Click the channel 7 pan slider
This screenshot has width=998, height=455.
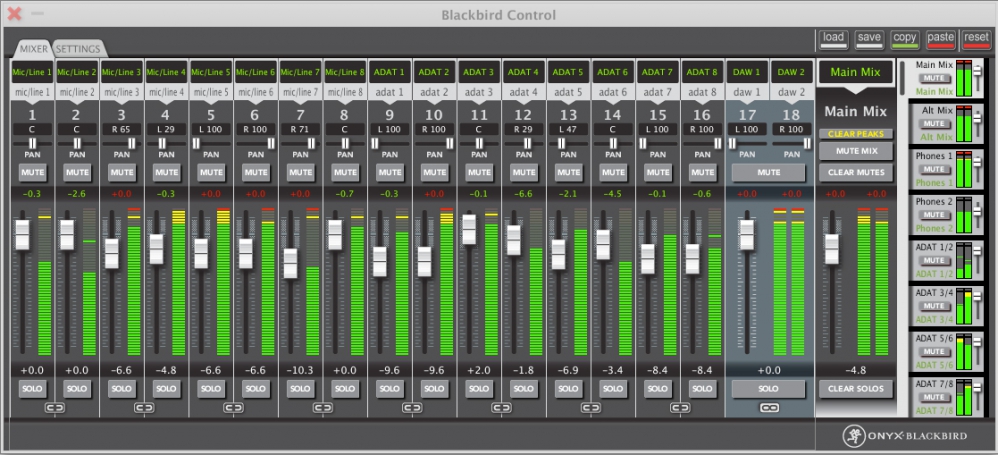pos(300,144)
